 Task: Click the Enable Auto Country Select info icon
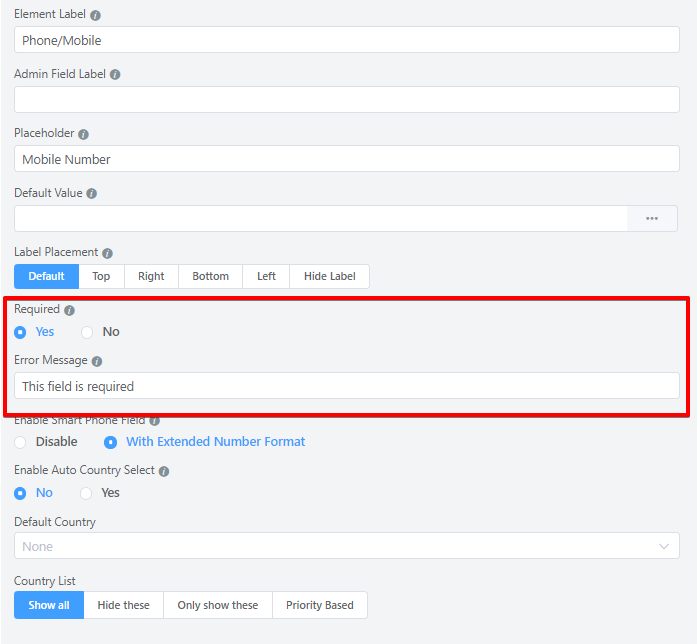pyautogui.click(x=164, y=471)
